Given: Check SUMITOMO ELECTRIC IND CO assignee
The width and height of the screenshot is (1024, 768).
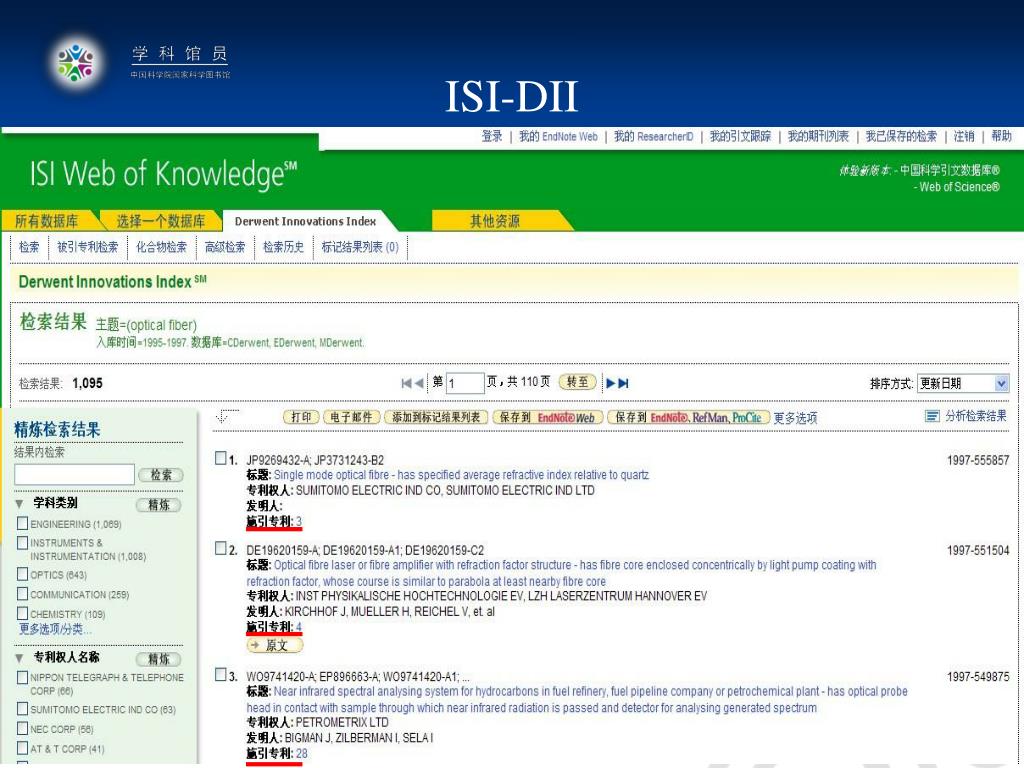Looking at the screenshot, I should click(22, 709).
